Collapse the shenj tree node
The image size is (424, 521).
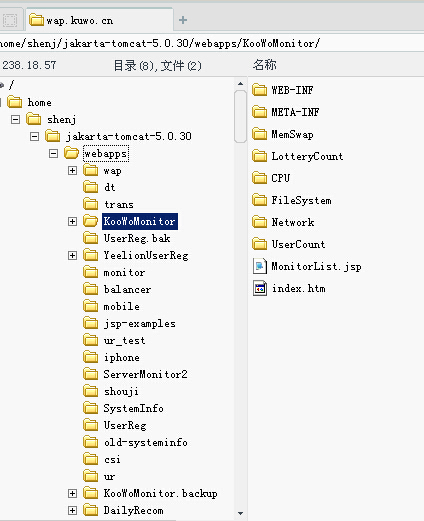point(15,119)
